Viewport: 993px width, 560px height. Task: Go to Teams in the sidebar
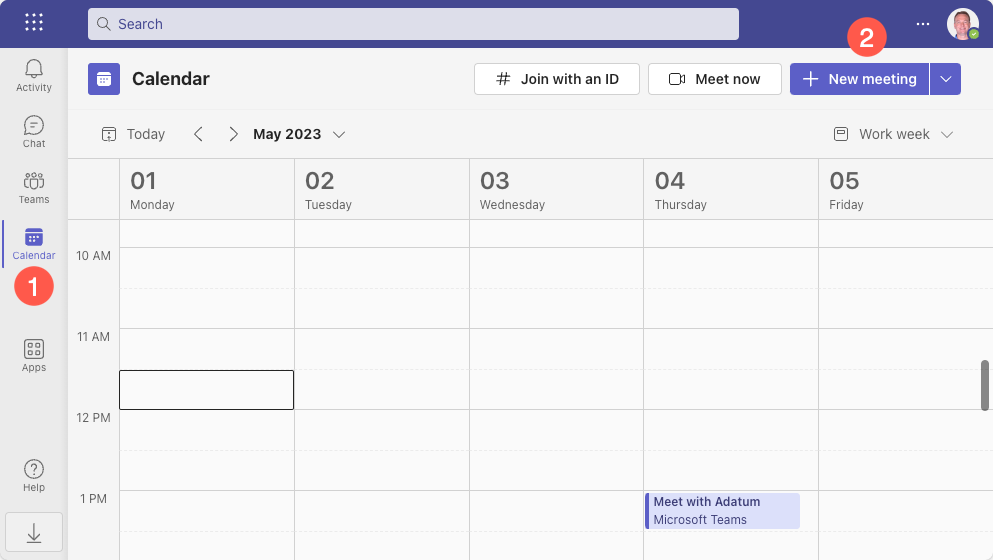coord(34,187)
